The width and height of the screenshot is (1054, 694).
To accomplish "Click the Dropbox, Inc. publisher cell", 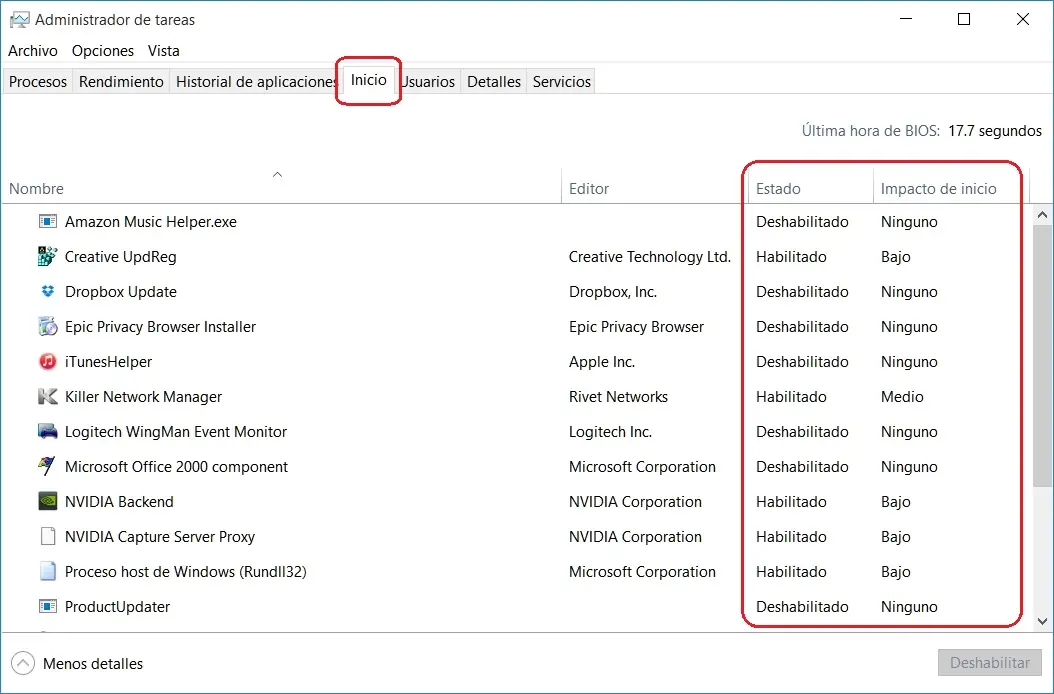I will [x=613, y=292].
